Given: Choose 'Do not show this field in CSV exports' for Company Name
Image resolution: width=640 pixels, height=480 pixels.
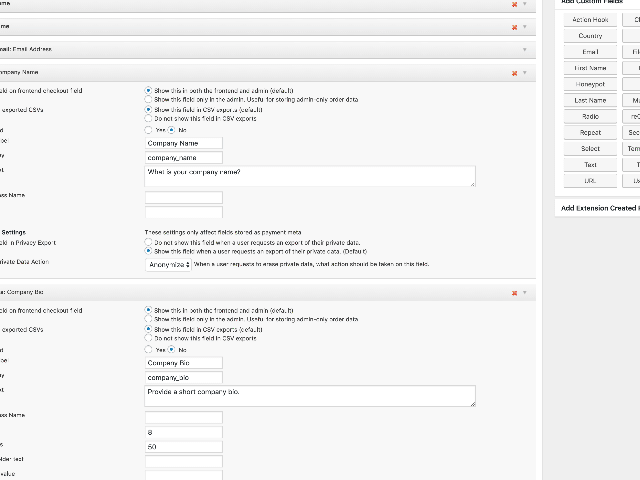Looking at the screenshot, I should [x=149, y=119].
